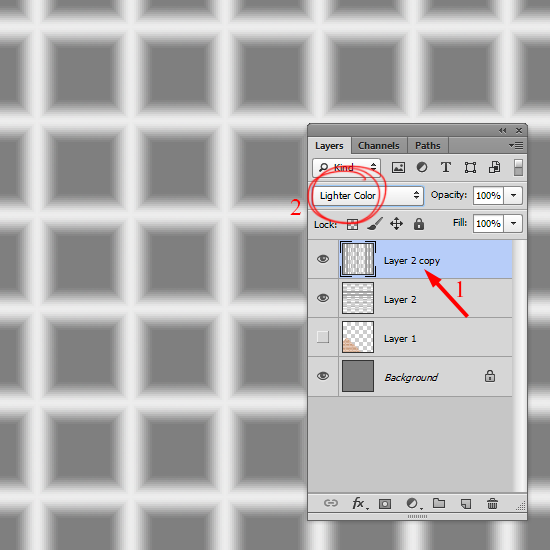Screen dimensions: 550x550
Task: Click the Link layers icon
Action: (330, 503)
